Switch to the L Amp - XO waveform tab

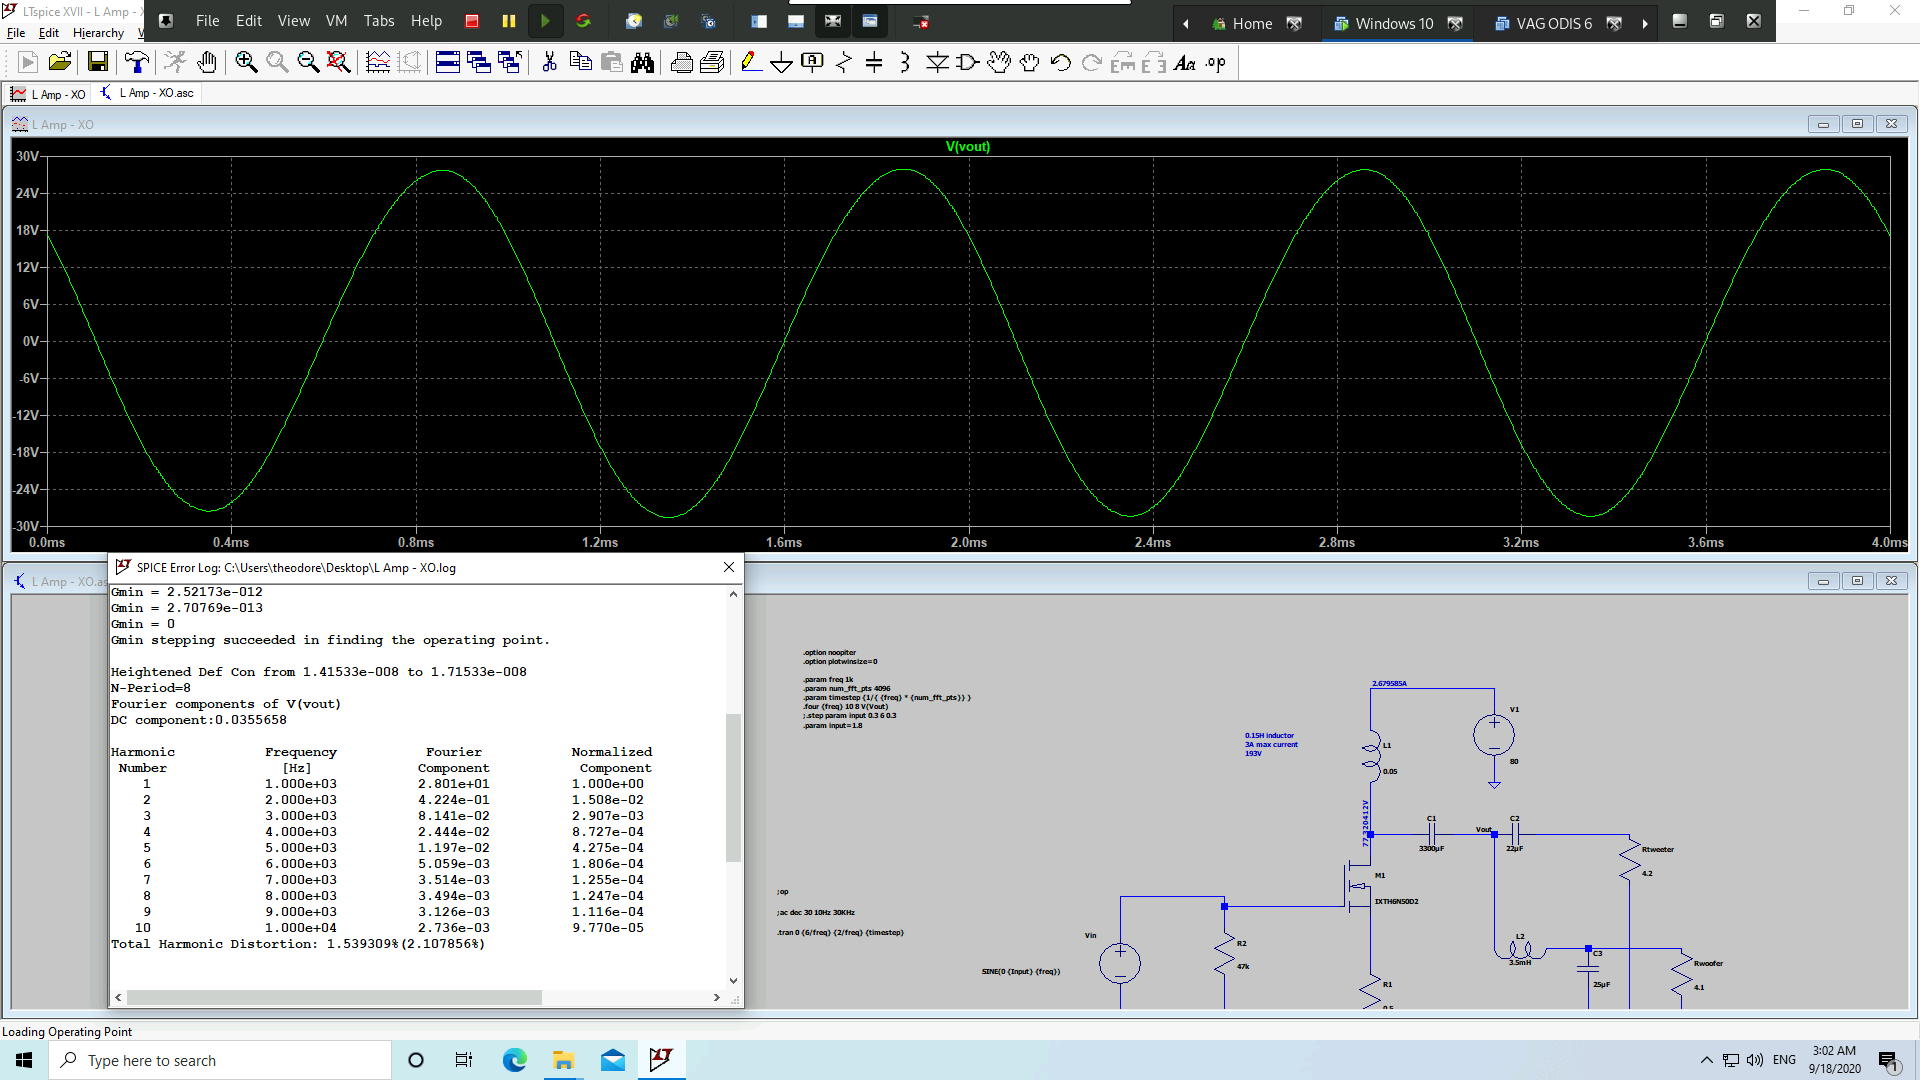pos(48,94)
